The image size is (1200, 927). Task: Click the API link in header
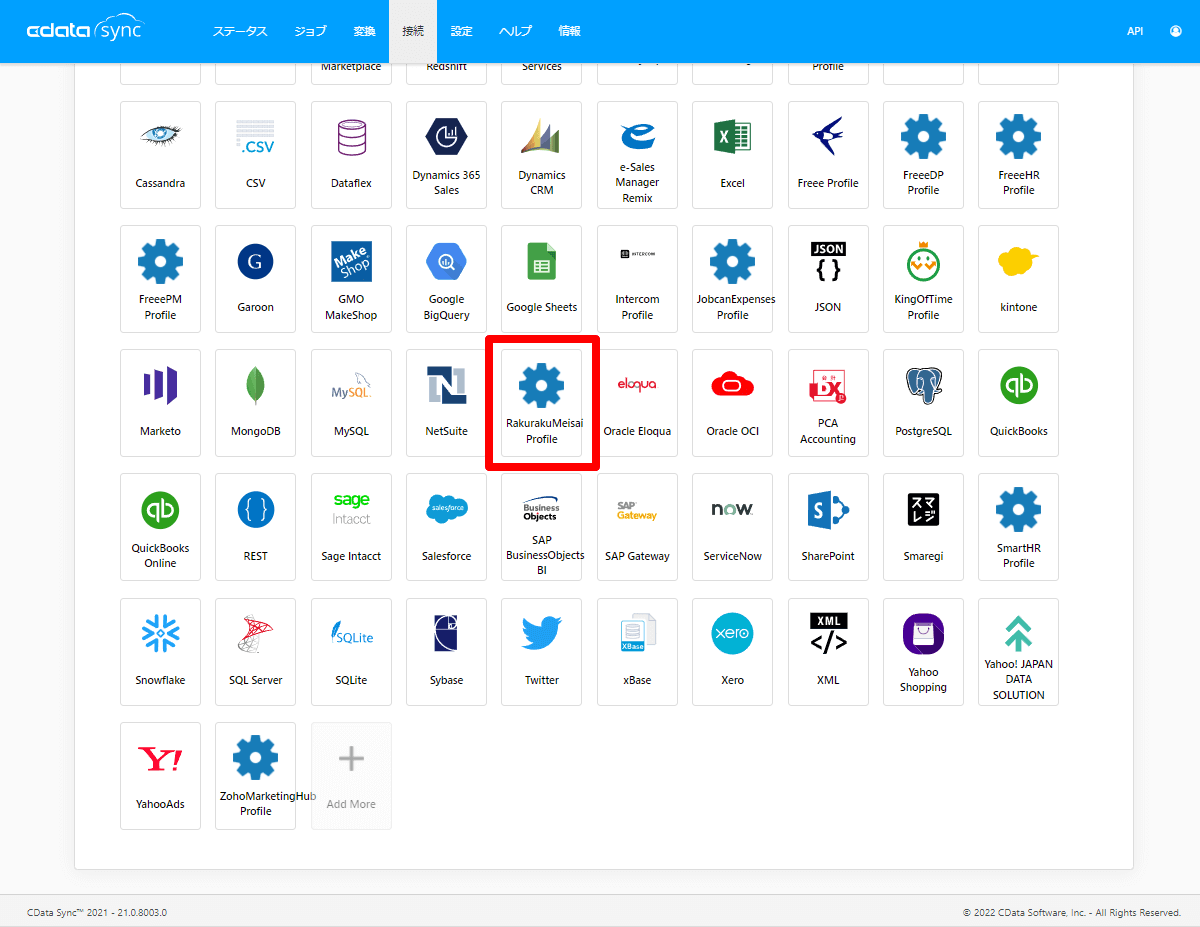pyautogui.click(x=1135, y=31)
